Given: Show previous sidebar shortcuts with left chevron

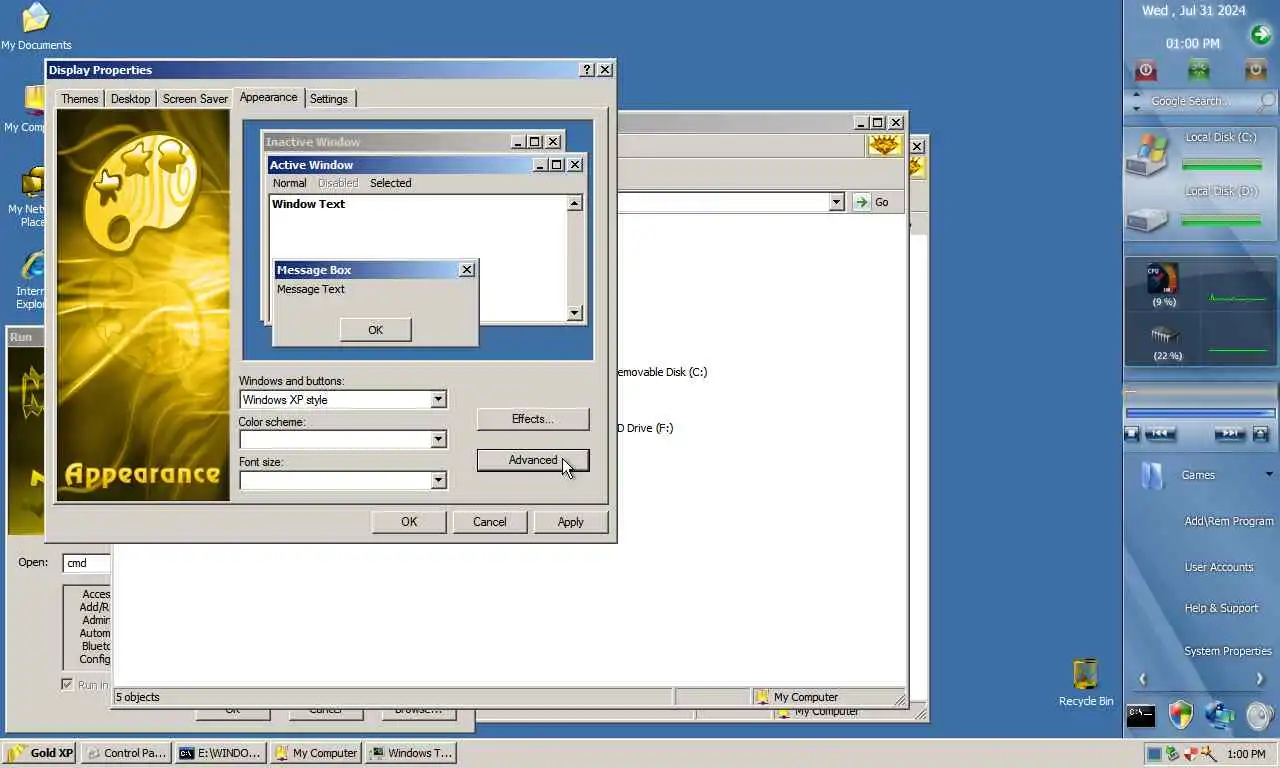Looking at the screenshot, I should [1142, 679].
